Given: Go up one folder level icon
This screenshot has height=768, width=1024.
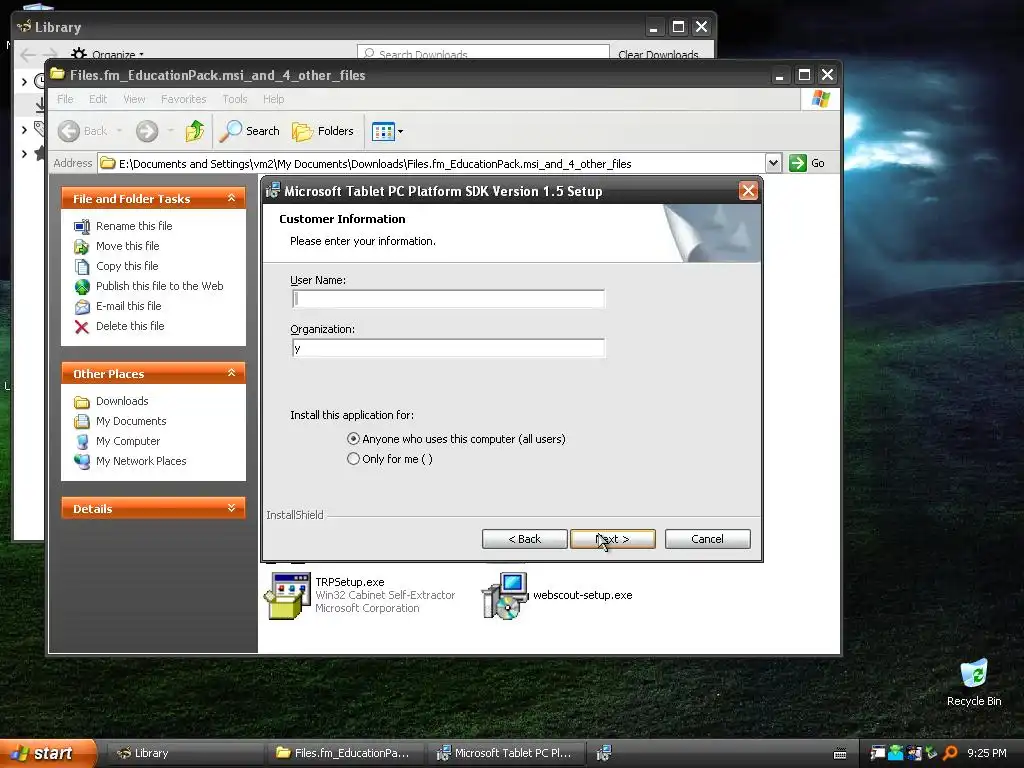Looking at the screenshot, I should 195,131.
